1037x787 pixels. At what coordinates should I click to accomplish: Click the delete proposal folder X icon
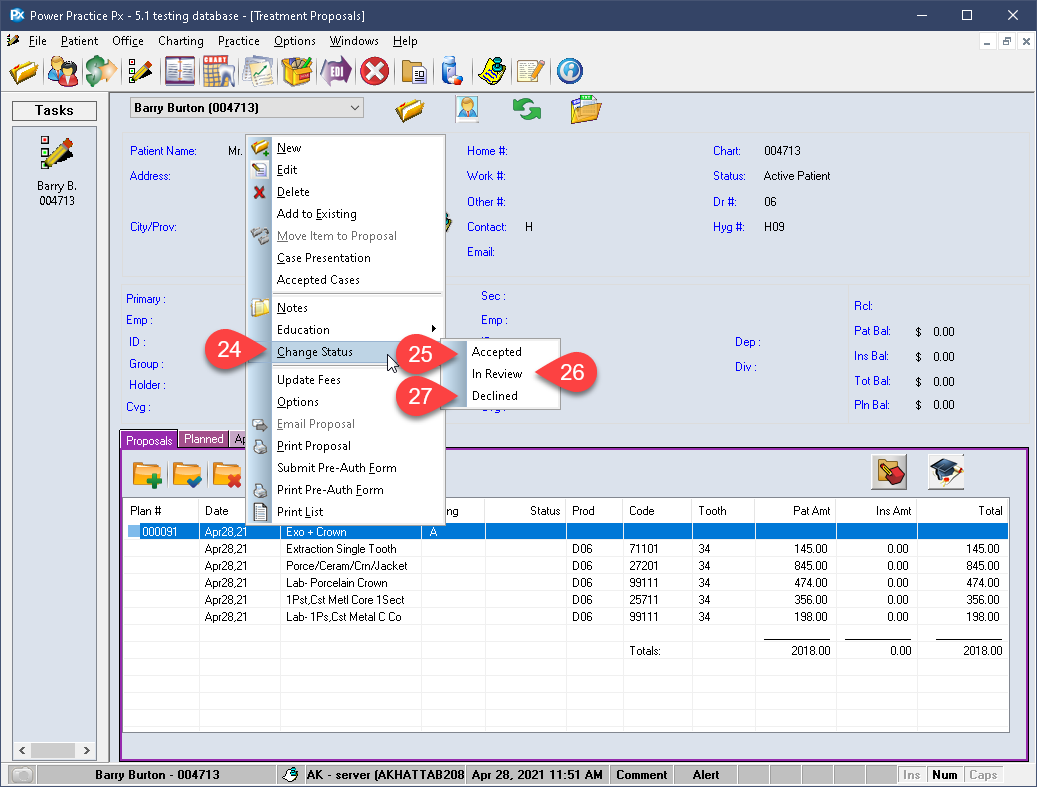[227, 474]
